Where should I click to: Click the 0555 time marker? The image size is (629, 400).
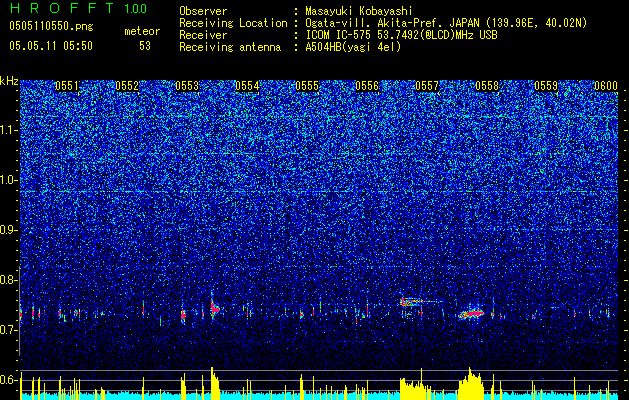[x=307, y=86]
